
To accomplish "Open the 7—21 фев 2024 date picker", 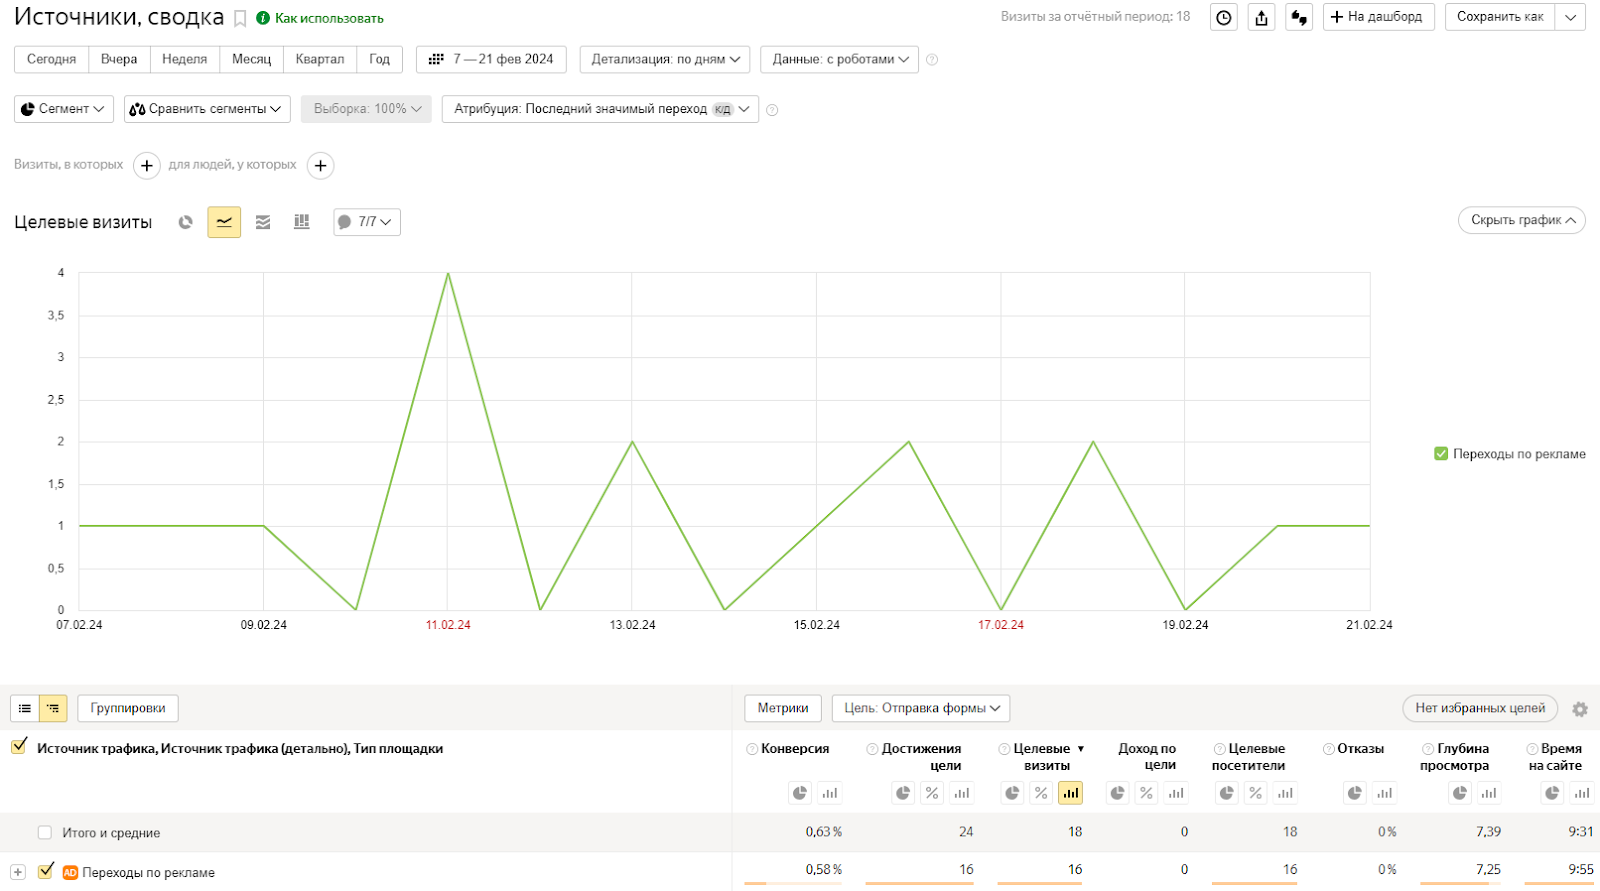I will (x=491, y=59).
